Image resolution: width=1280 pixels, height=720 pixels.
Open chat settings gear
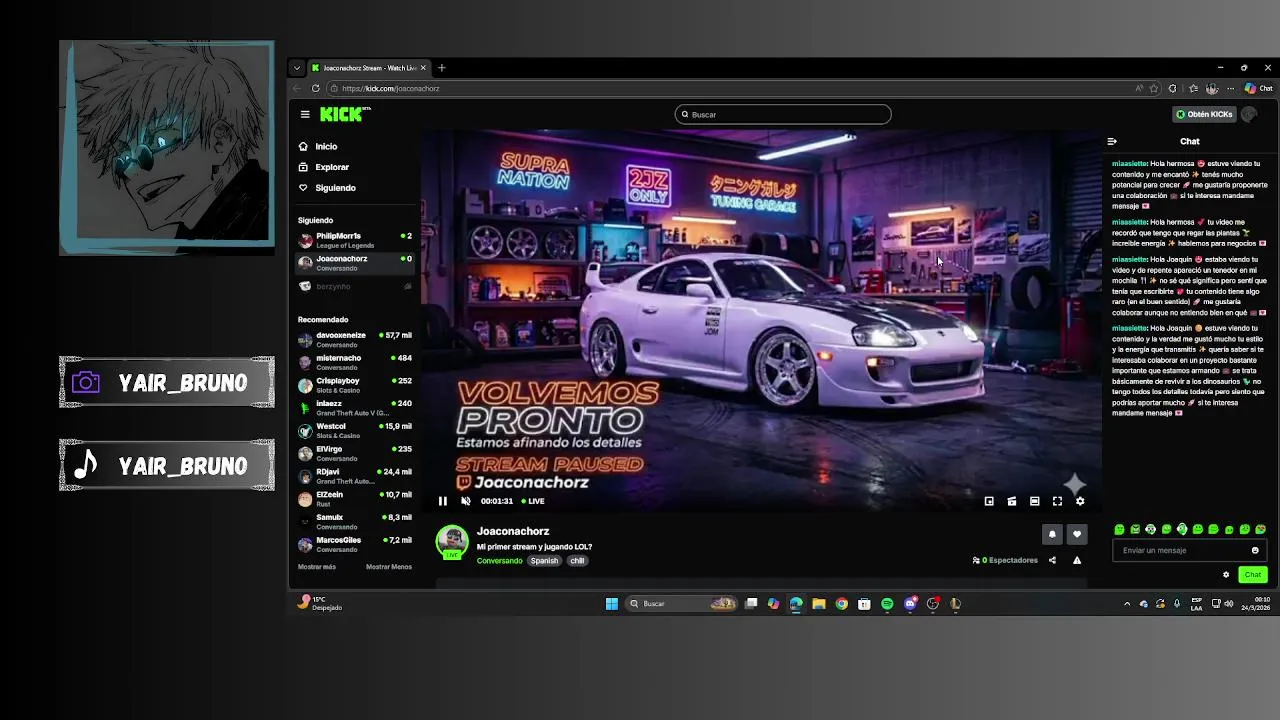pos(1226,574)
